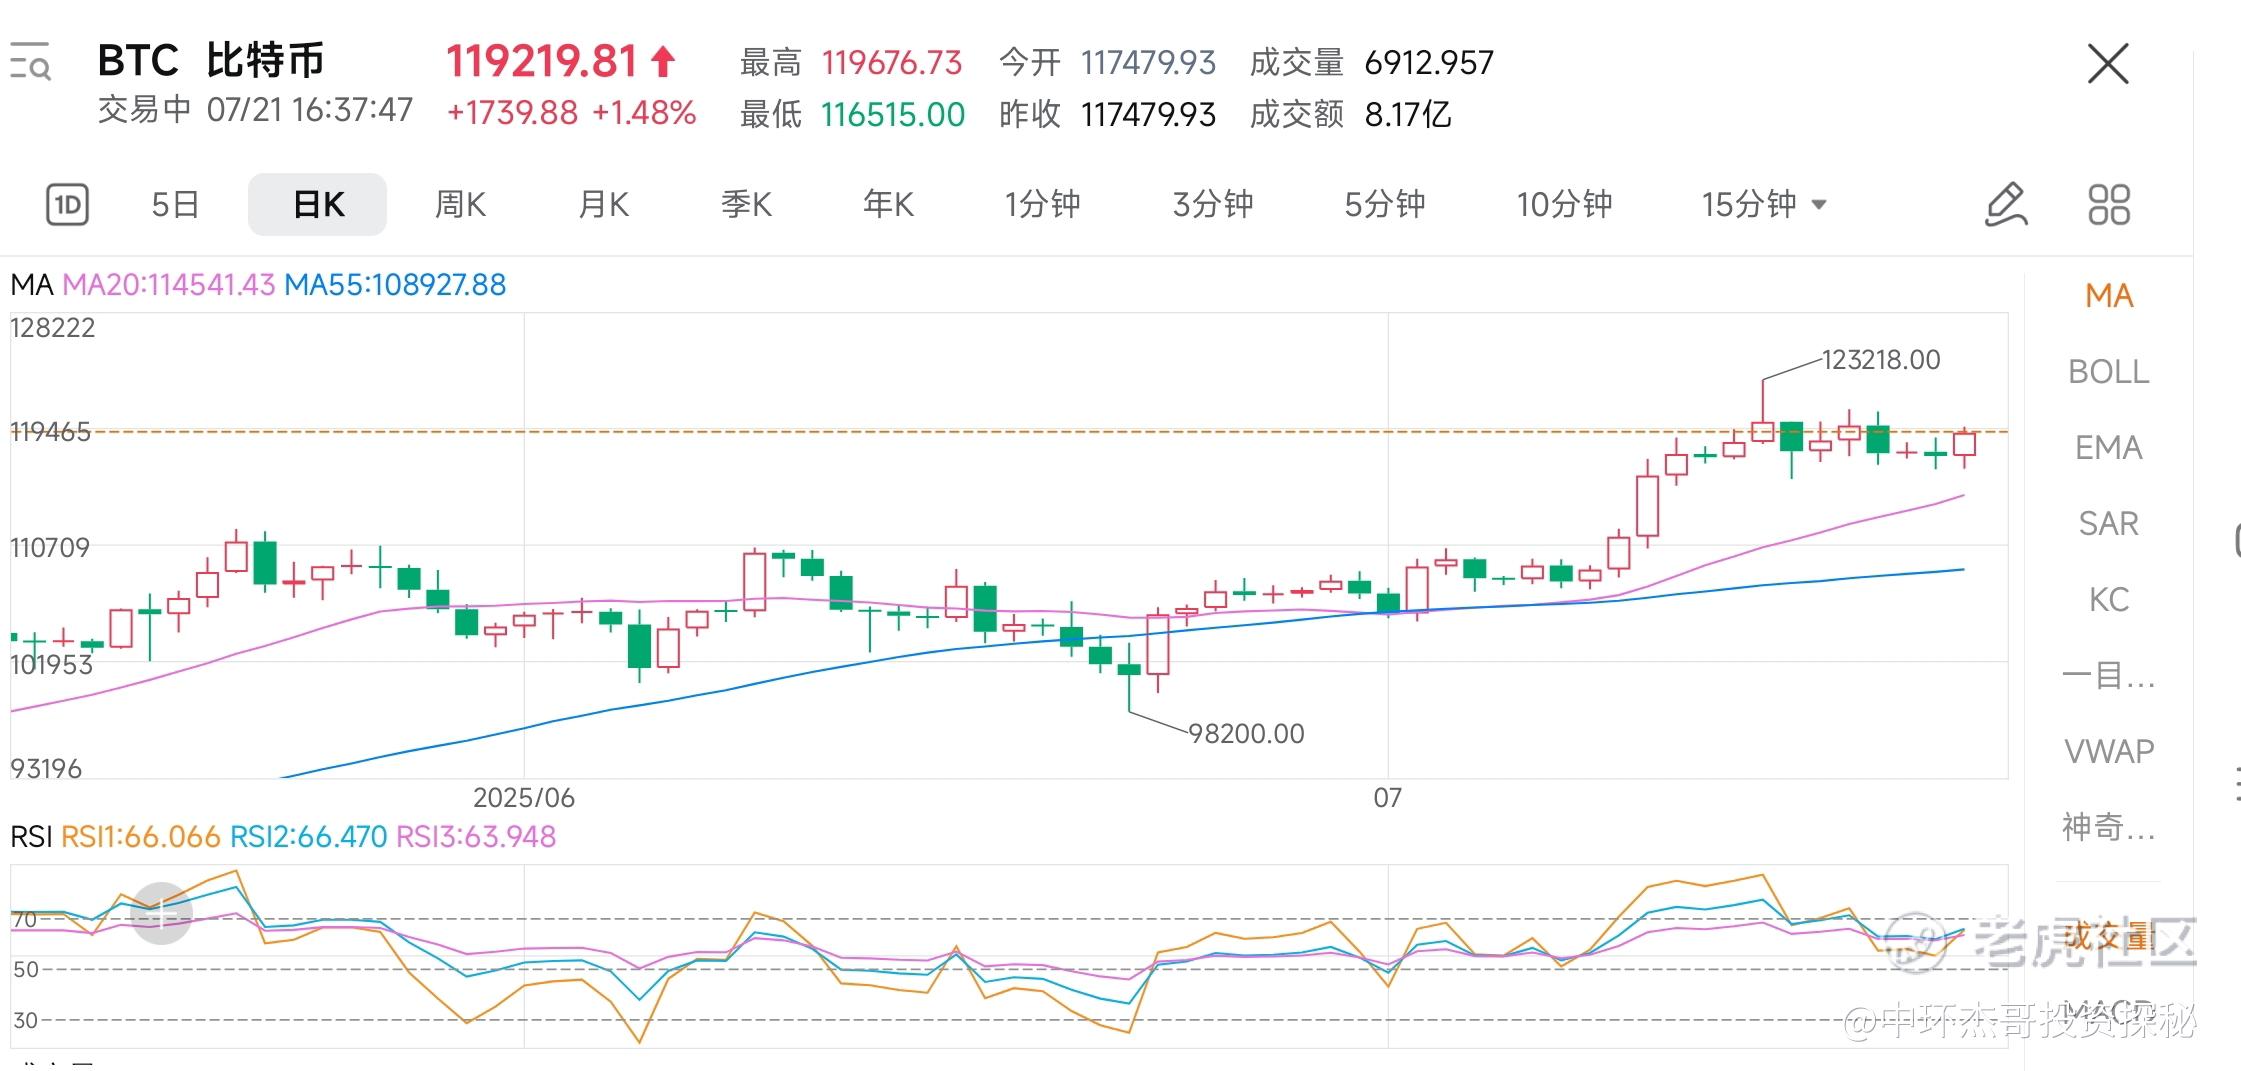Expand the 15分钟 interval dropdown

(x=1765, y=205)
